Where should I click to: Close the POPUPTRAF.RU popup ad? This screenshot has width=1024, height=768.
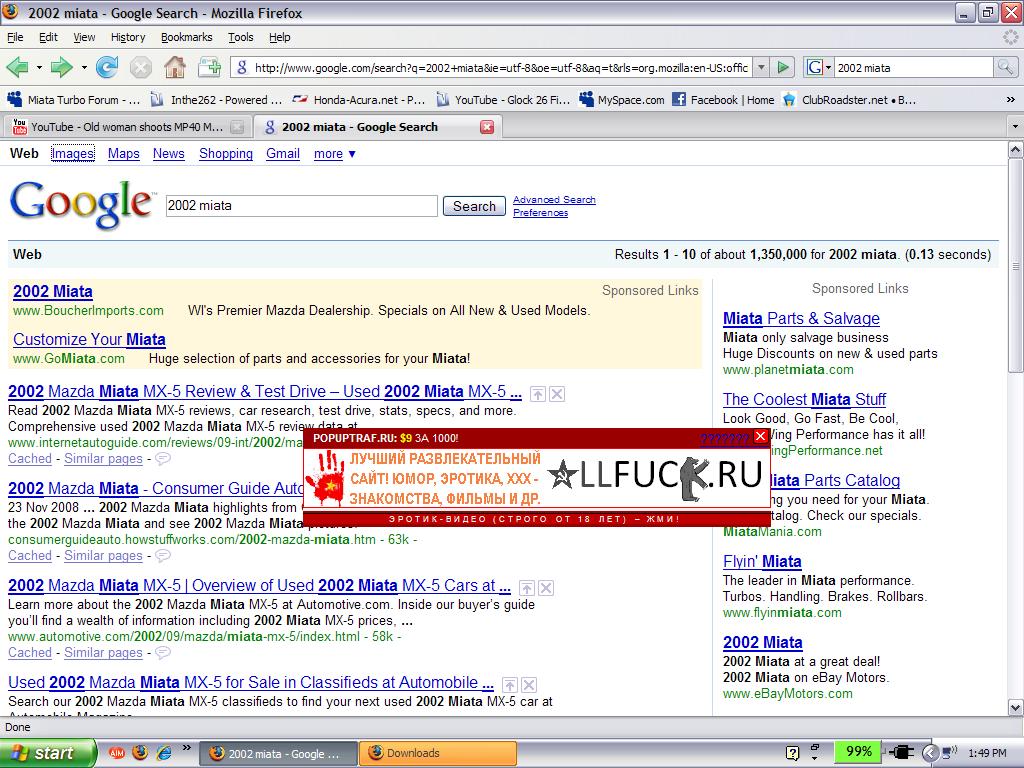[x=761, y=436]
